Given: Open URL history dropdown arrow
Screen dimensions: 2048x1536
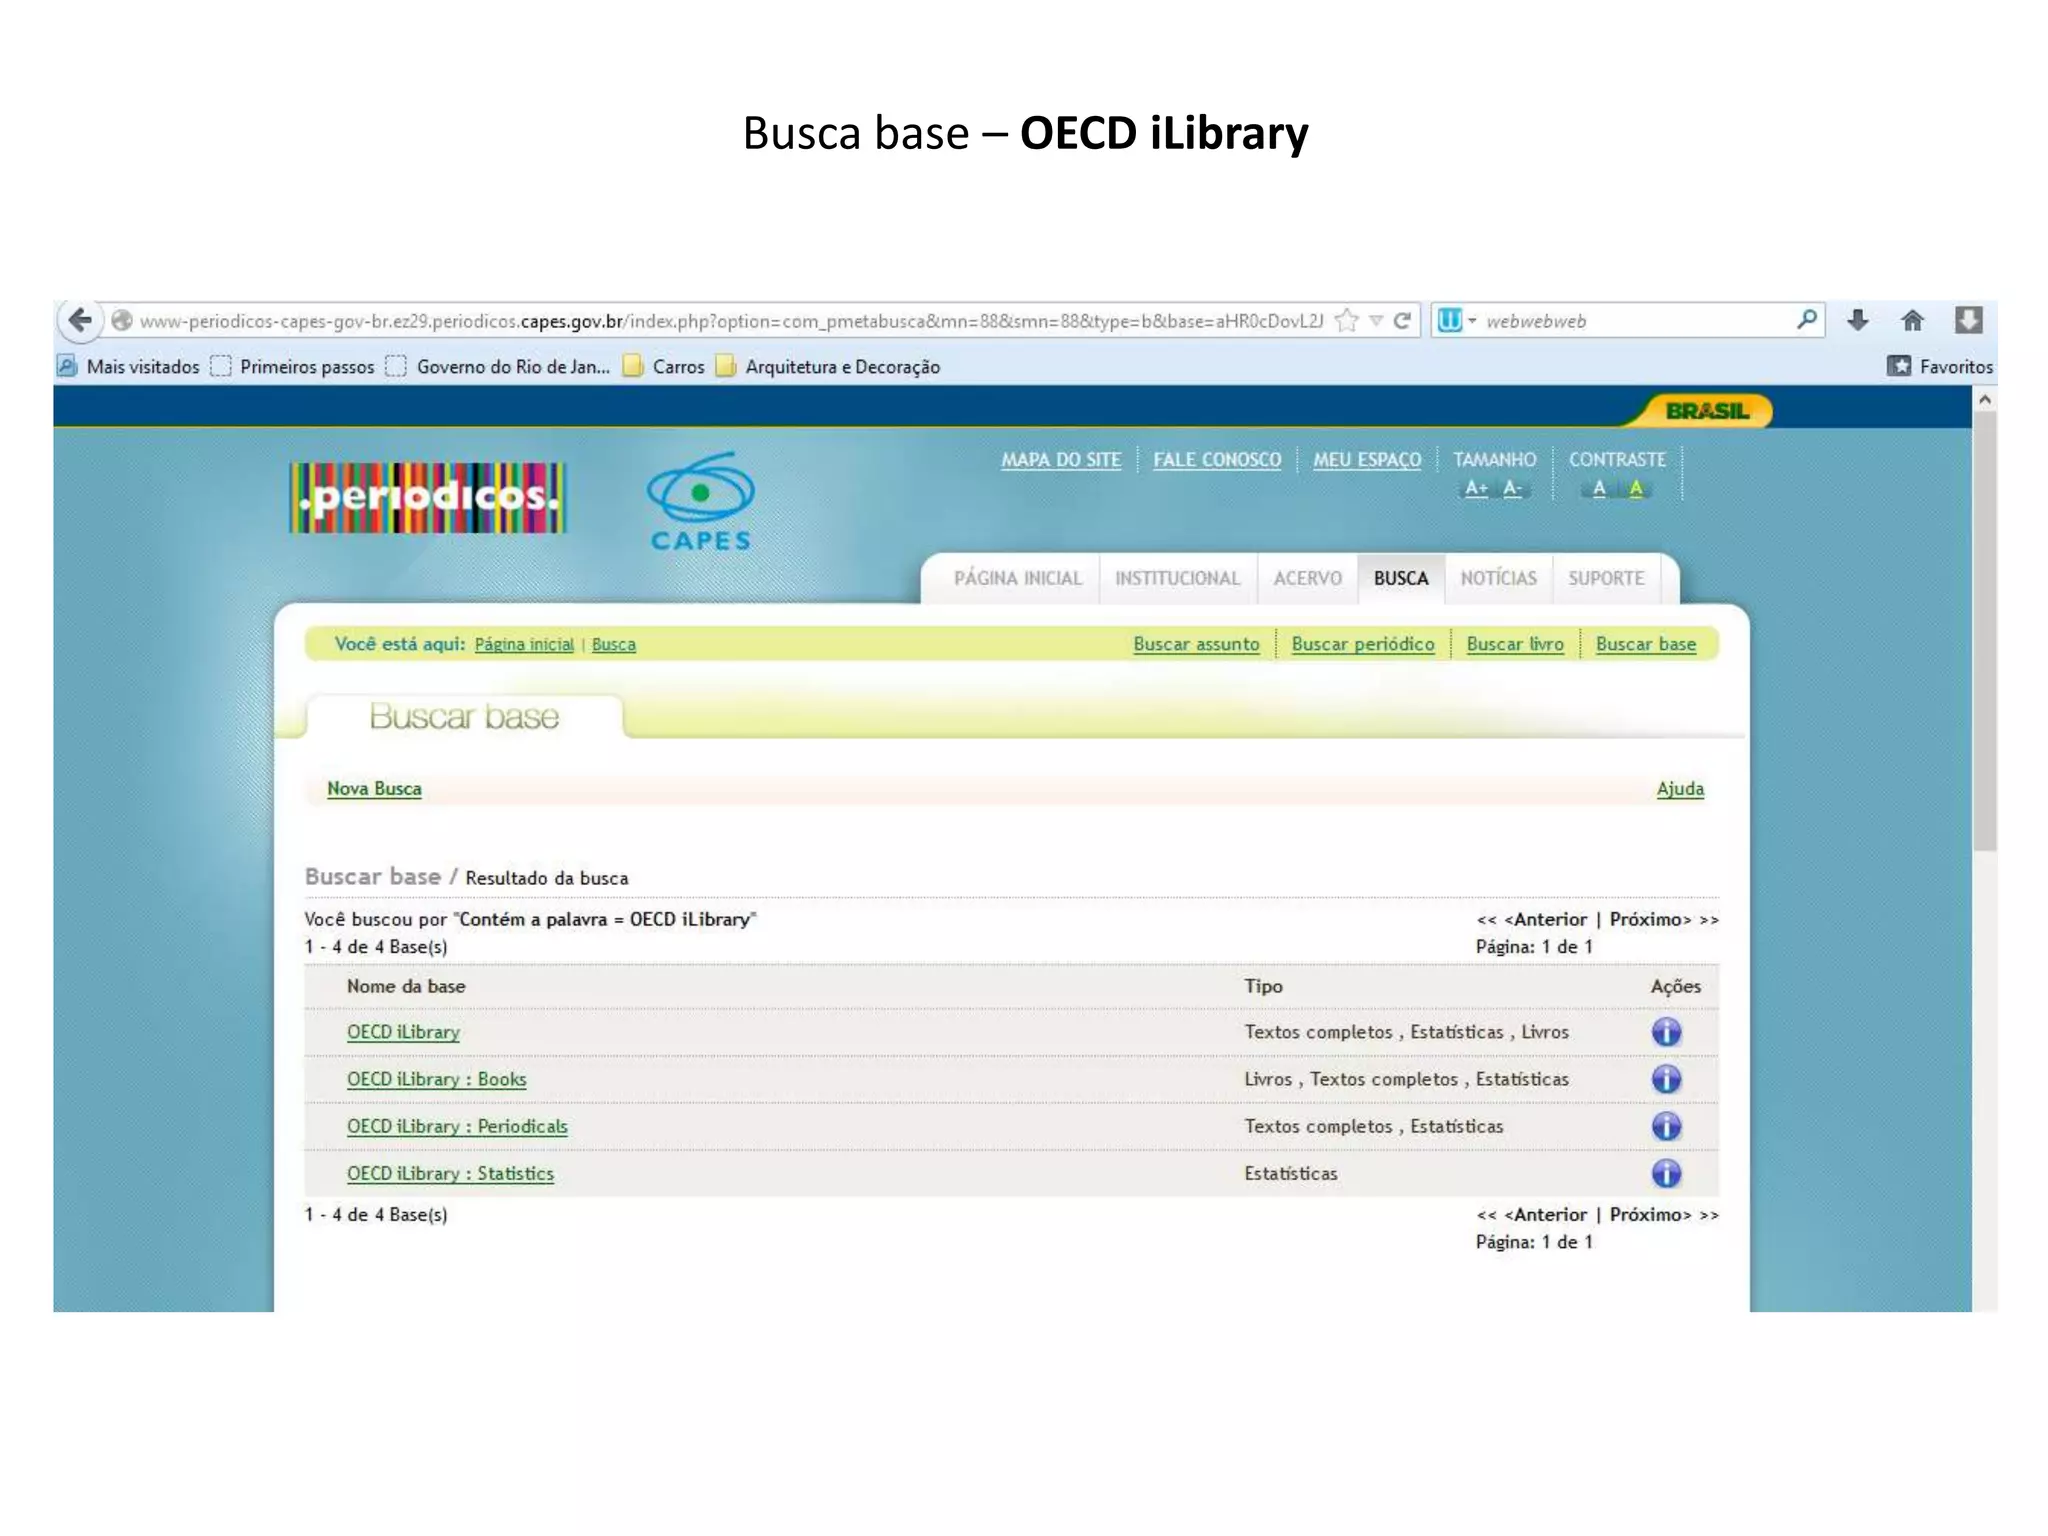Looking at the screenshot, I should (1376, 321).
